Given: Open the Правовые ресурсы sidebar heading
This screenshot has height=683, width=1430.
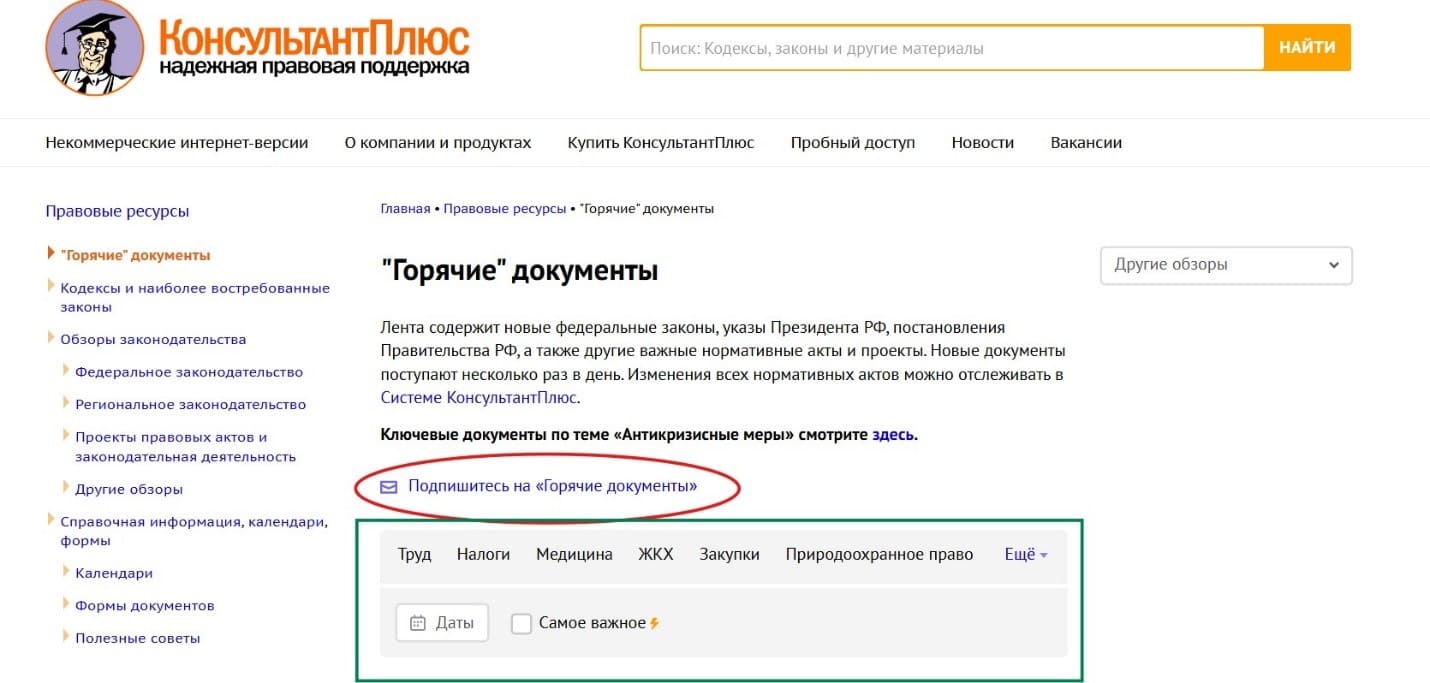Looking at the screenshot, I should pyautogui.click(x=117, y=211).
